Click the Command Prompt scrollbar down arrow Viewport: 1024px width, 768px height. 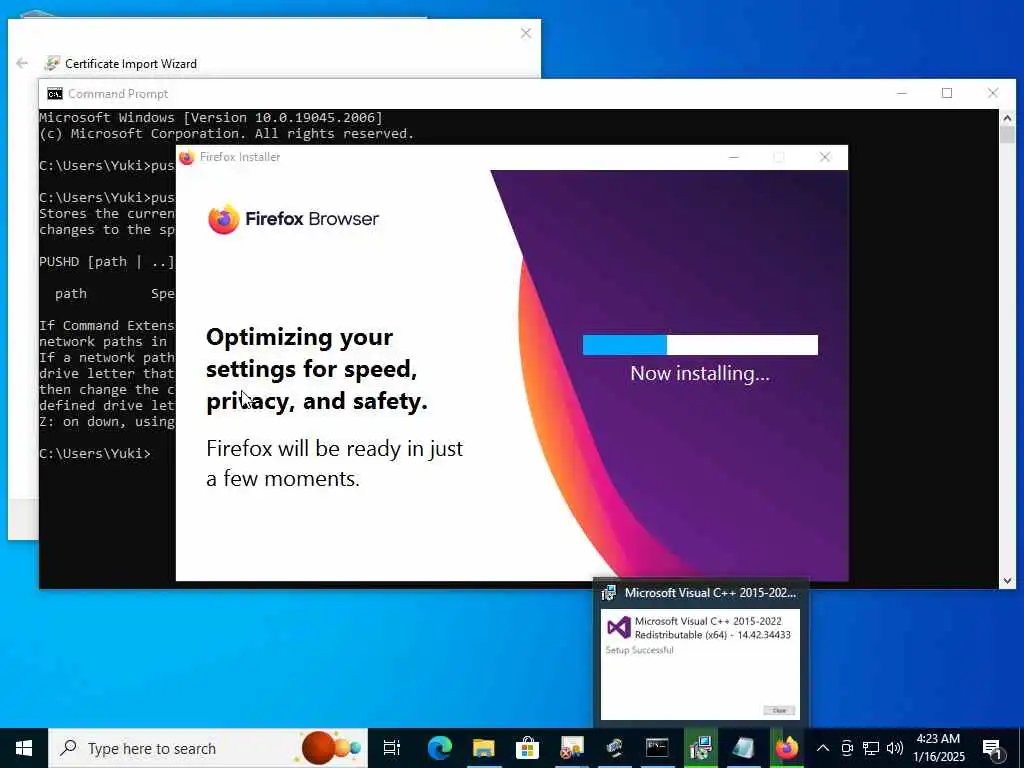[x=1007, y=581]
